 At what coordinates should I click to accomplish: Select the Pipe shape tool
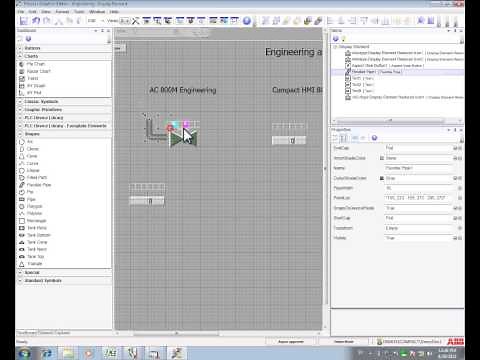[x=31, y=199]
